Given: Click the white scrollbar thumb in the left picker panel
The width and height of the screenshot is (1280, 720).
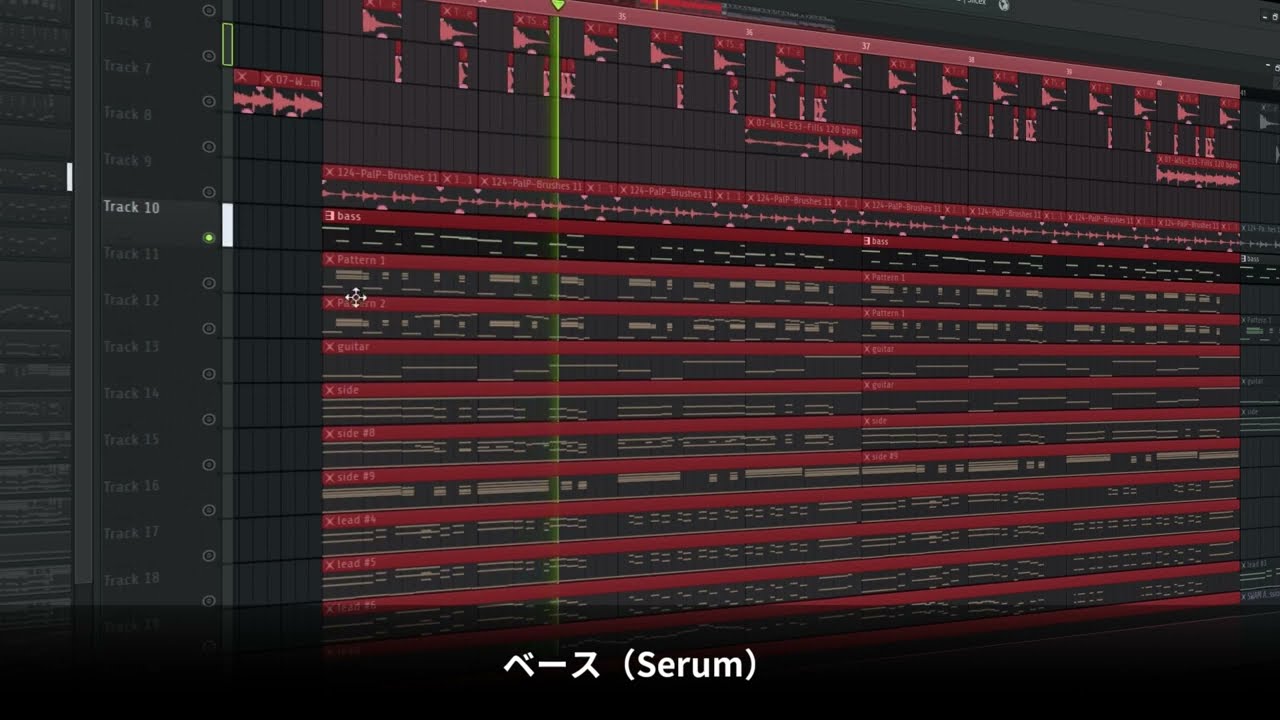Looking at the screenshot, I should pos(69,177).
